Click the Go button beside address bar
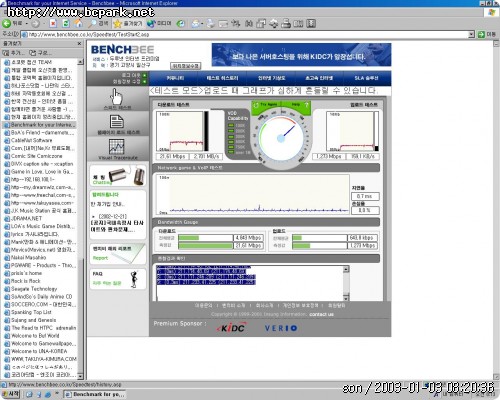Image resolution: width=500 pixels, height=400 pixels. [x=487, y=34]
